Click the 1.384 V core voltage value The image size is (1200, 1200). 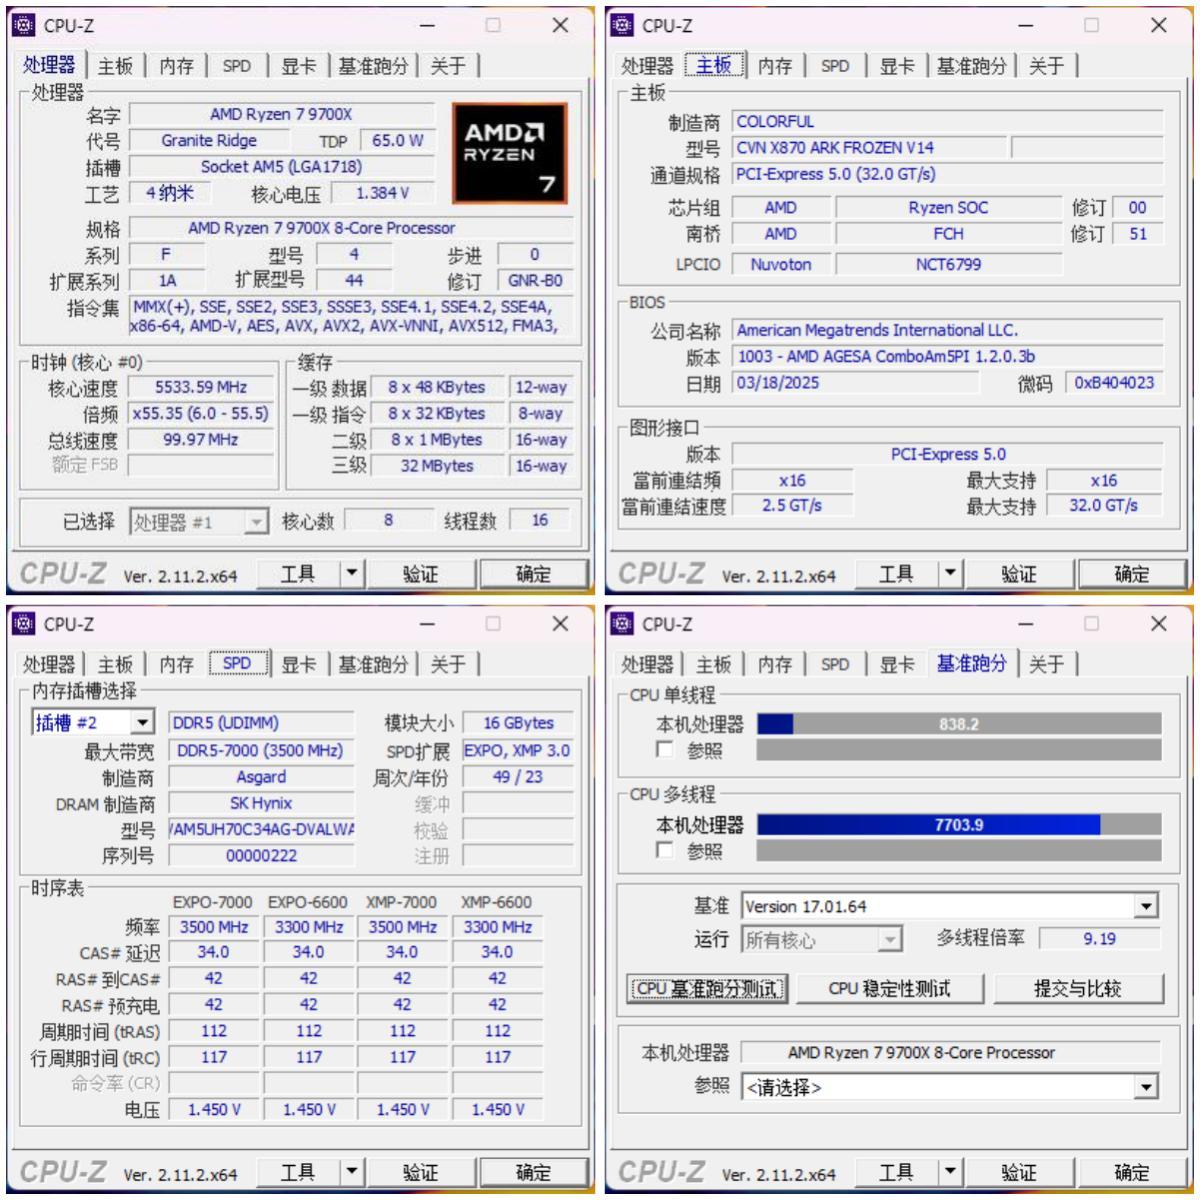(382, 192)
